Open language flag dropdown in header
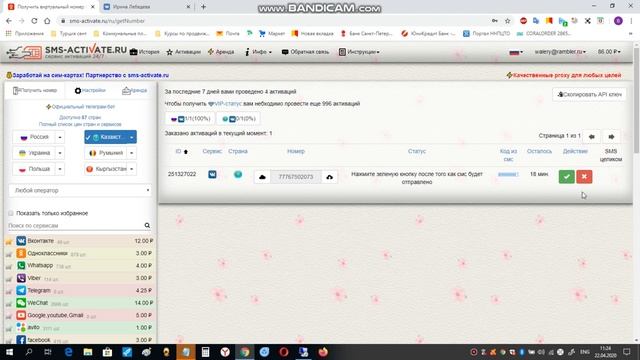The height and width of the screenshot is (360, 640). [x=516, y=52]
